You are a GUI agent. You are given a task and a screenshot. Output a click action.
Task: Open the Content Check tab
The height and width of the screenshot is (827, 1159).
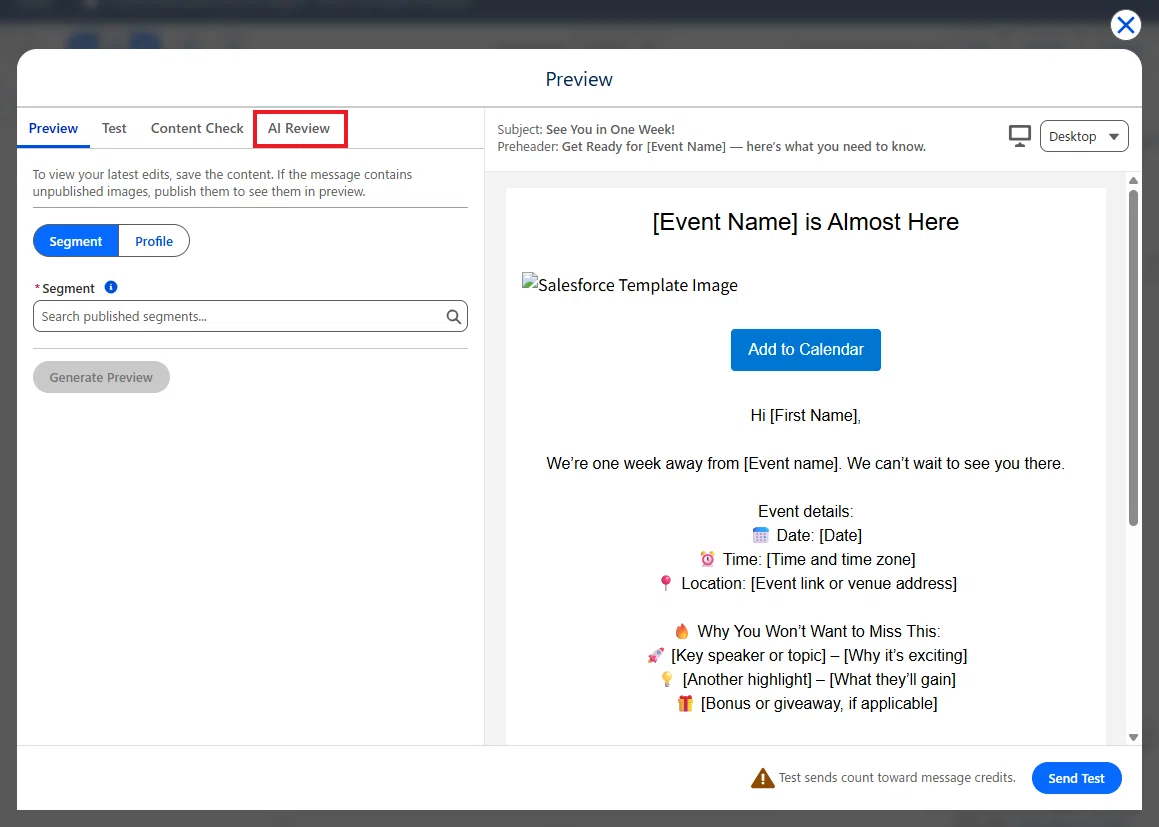[197, 128]
